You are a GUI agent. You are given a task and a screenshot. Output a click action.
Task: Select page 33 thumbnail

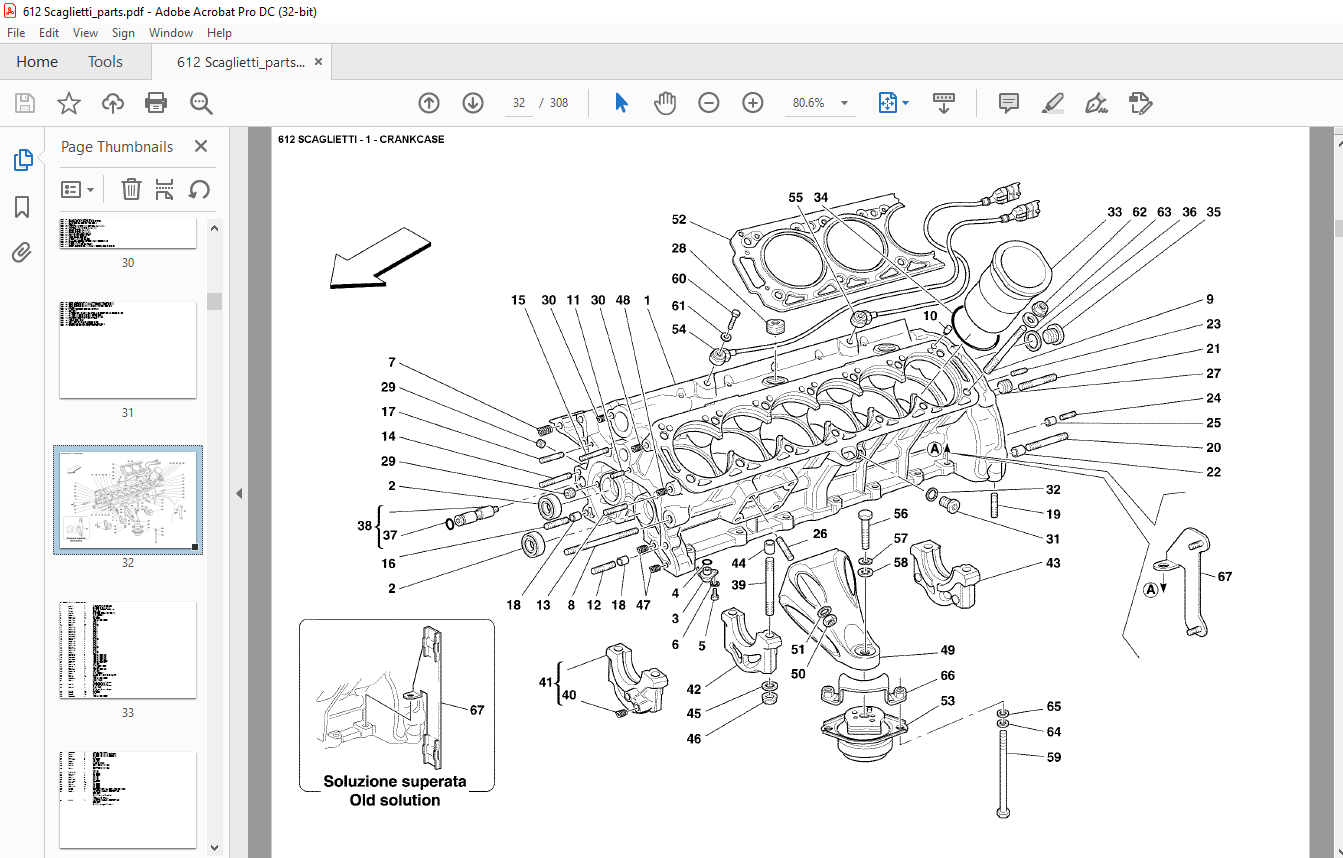[128, 650]
